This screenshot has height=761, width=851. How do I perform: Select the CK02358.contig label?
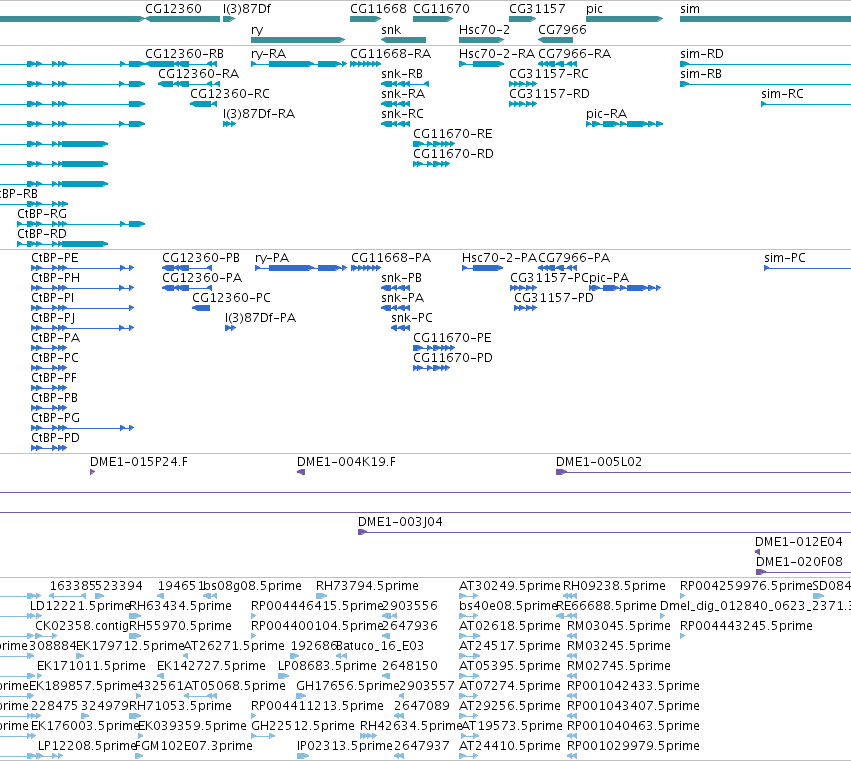point(82,626)
